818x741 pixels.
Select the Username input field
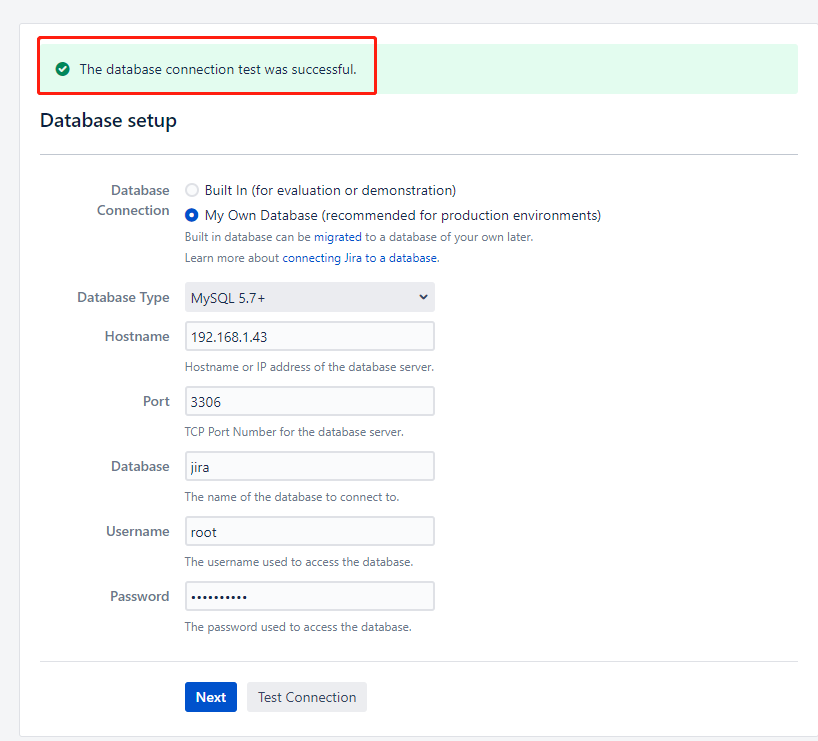(x=309, y=531)
